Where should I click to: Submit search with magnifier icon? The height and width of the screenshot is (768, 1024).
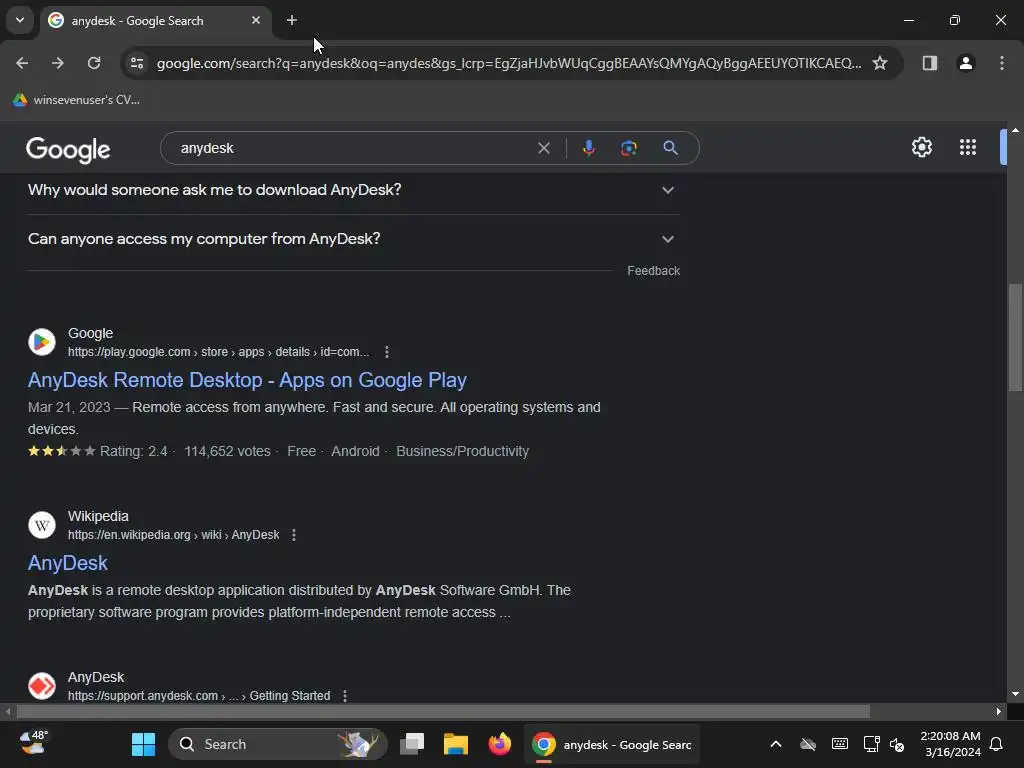(670, 148)
